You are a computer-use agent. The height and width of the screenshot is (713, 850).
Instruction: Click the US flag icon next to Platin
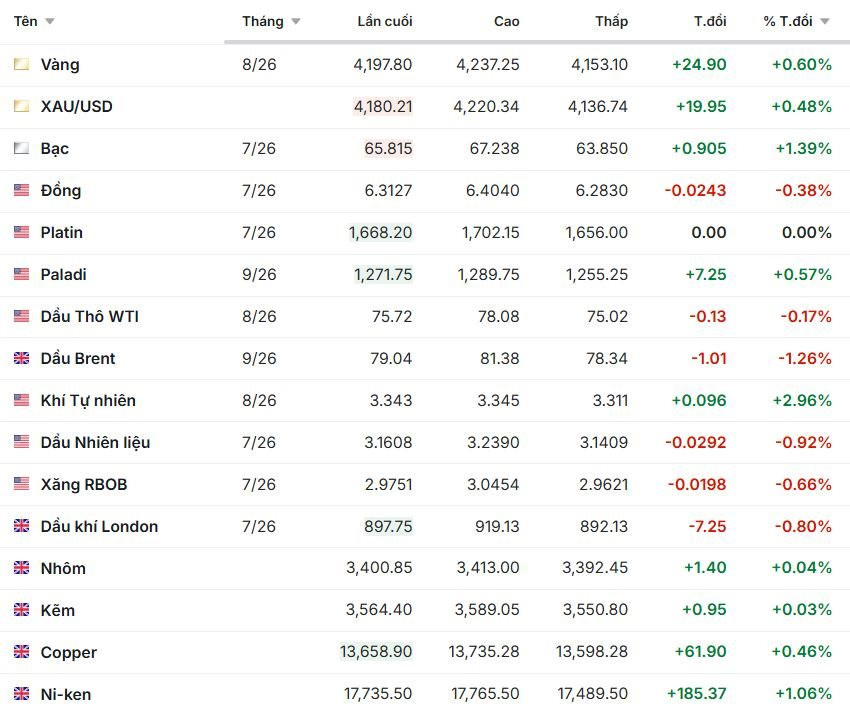(x=22, y=232)
